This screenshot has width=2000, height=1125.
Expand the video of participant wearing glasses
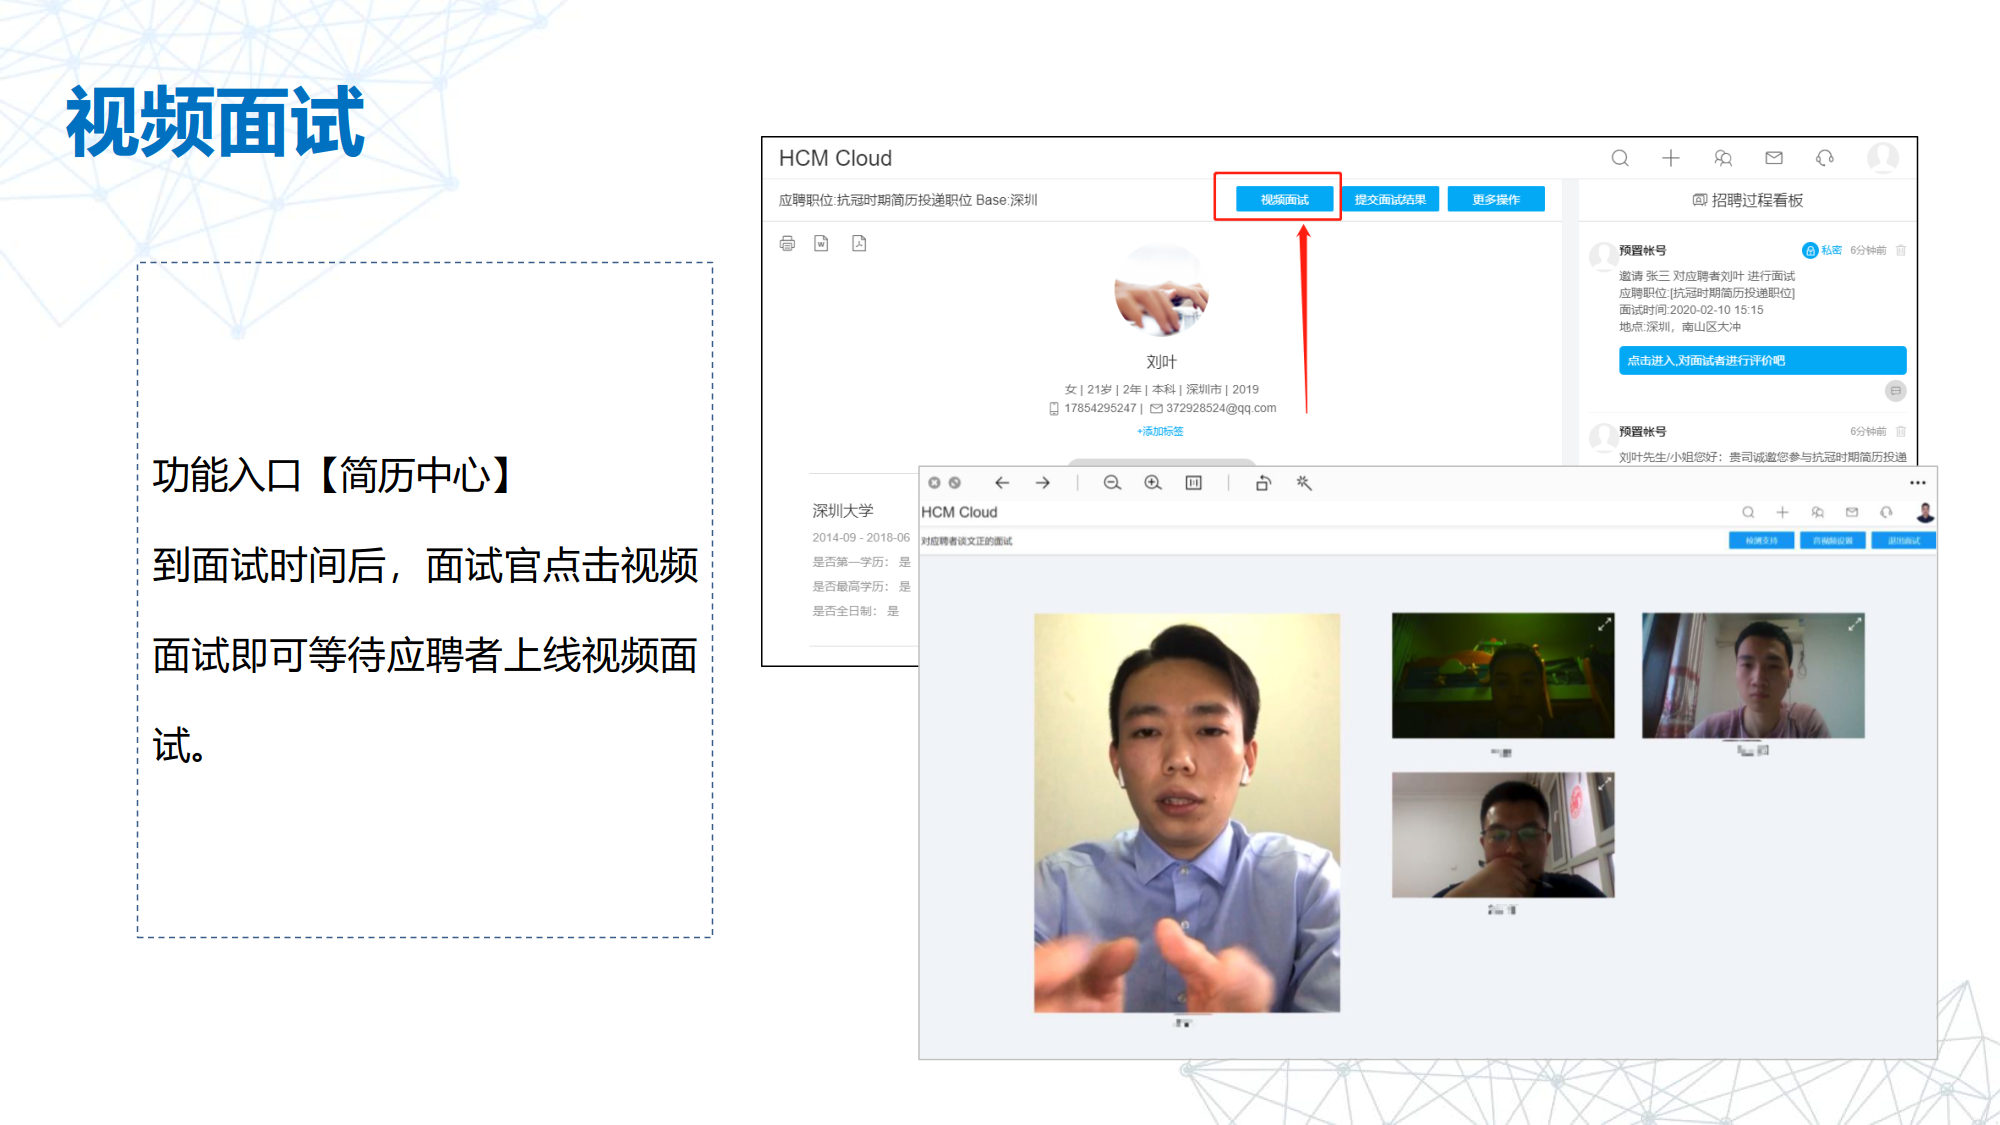1604,783
